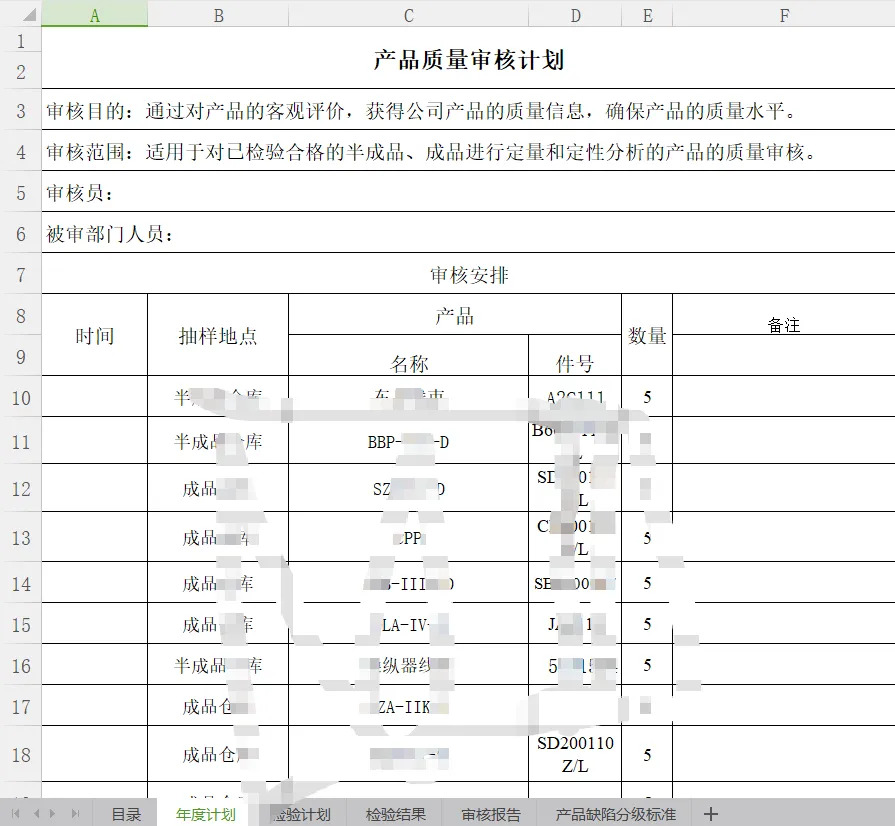Screen dimensions: 895x826
Task: Click the title 产品质量审核计划
Action: coord(469,59)
